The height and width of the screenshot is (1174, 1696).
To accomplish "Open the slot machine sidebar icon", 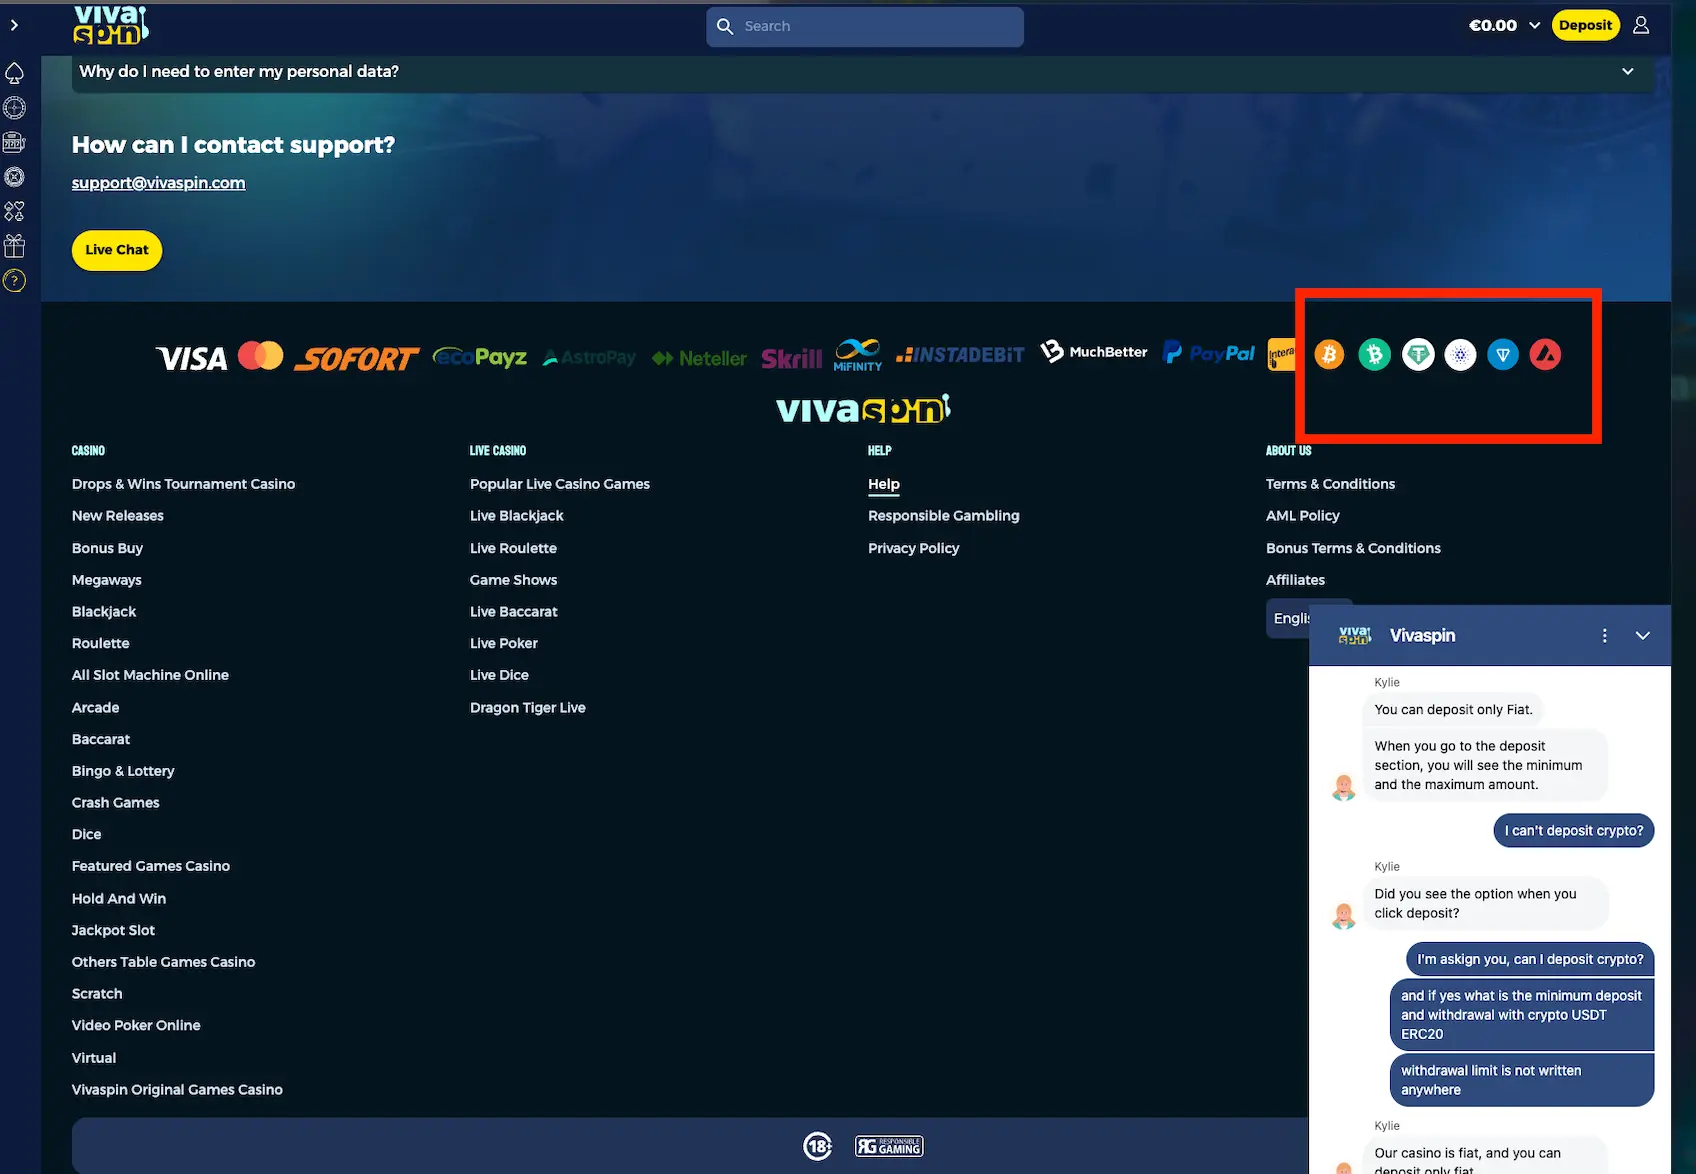I will pos(14,142).
